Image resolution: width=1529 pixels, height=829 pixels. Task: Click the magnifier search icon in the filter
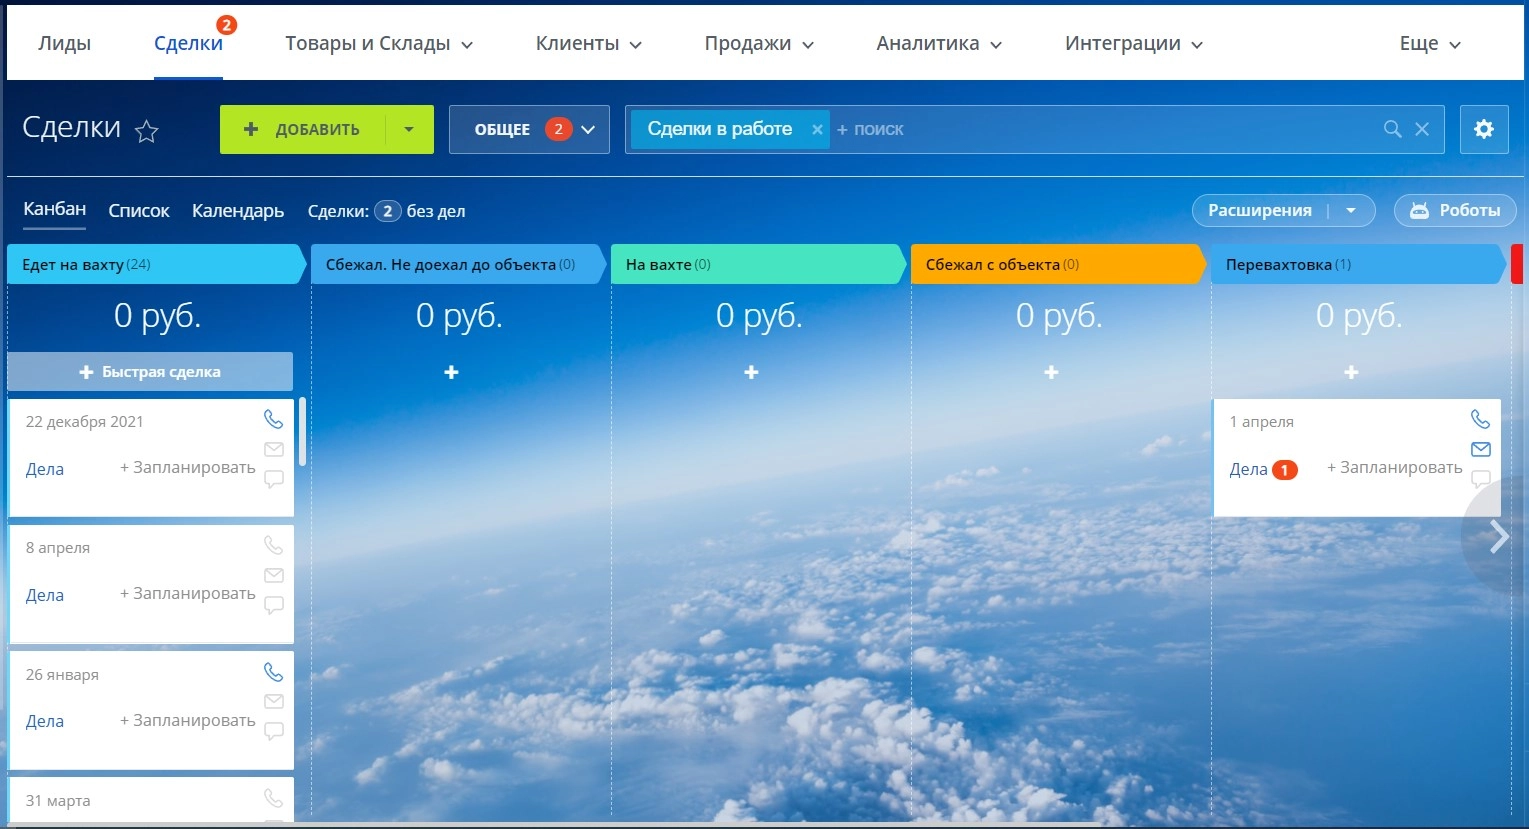pos(1392,129)
